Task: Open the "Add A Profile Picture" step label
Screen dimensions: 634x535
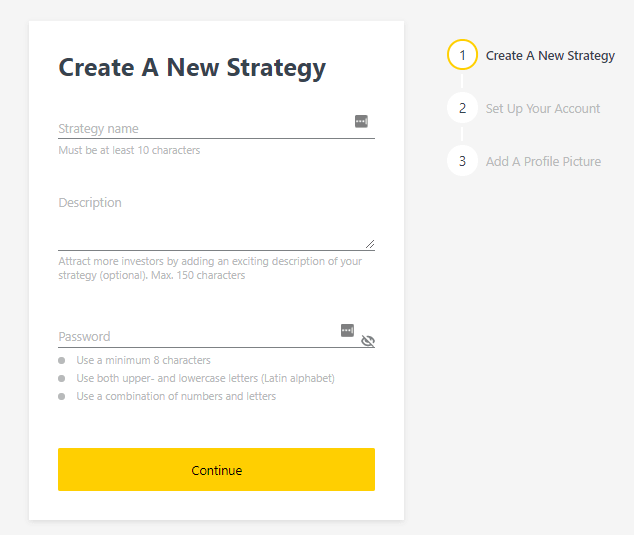Action: click(x=543, y=161)
